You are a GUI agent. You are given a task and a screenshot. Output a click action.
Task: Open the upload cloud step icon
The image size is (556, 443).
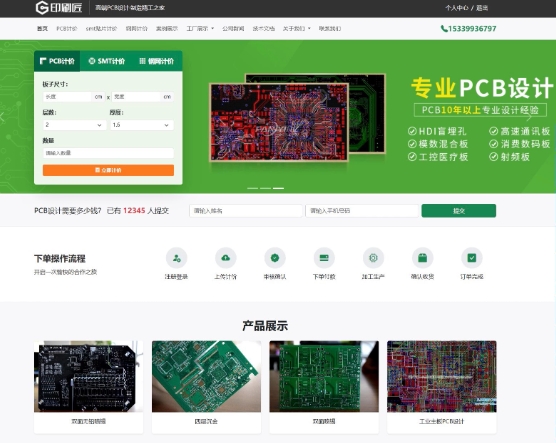tap(226, 258)
